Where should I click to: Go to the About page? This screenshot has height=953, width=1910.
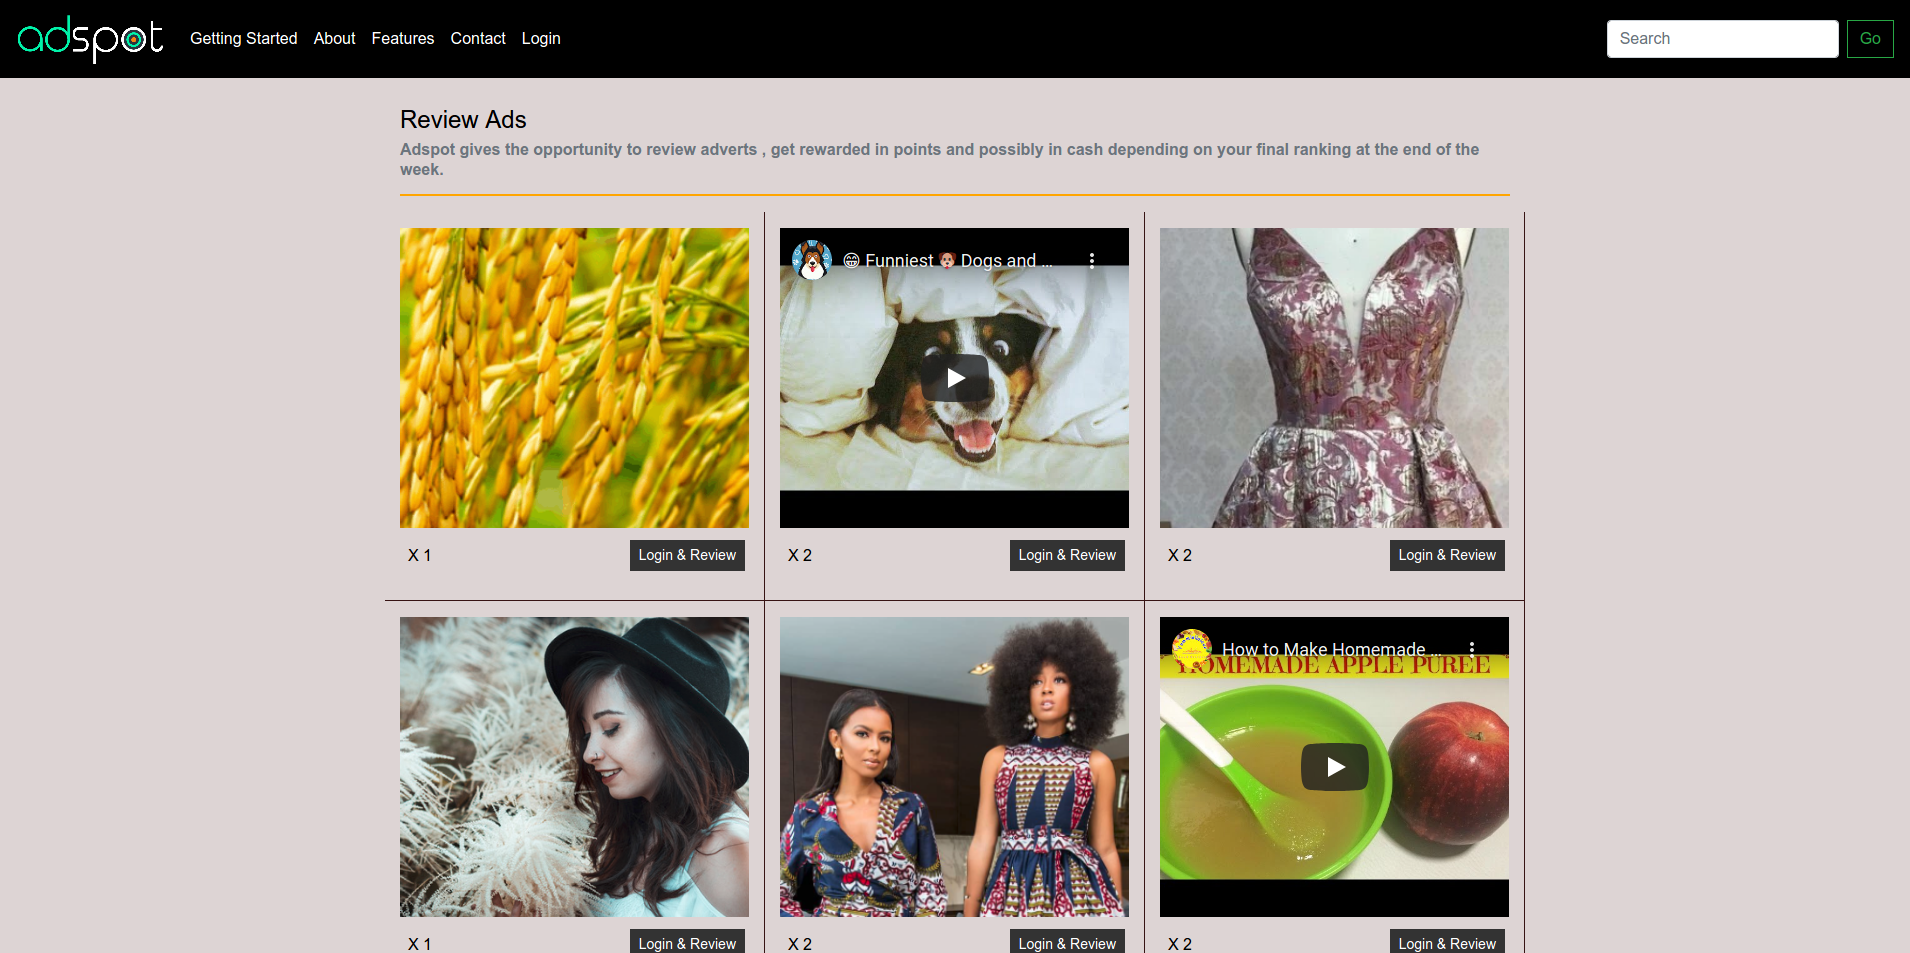[x=335, y=39]
